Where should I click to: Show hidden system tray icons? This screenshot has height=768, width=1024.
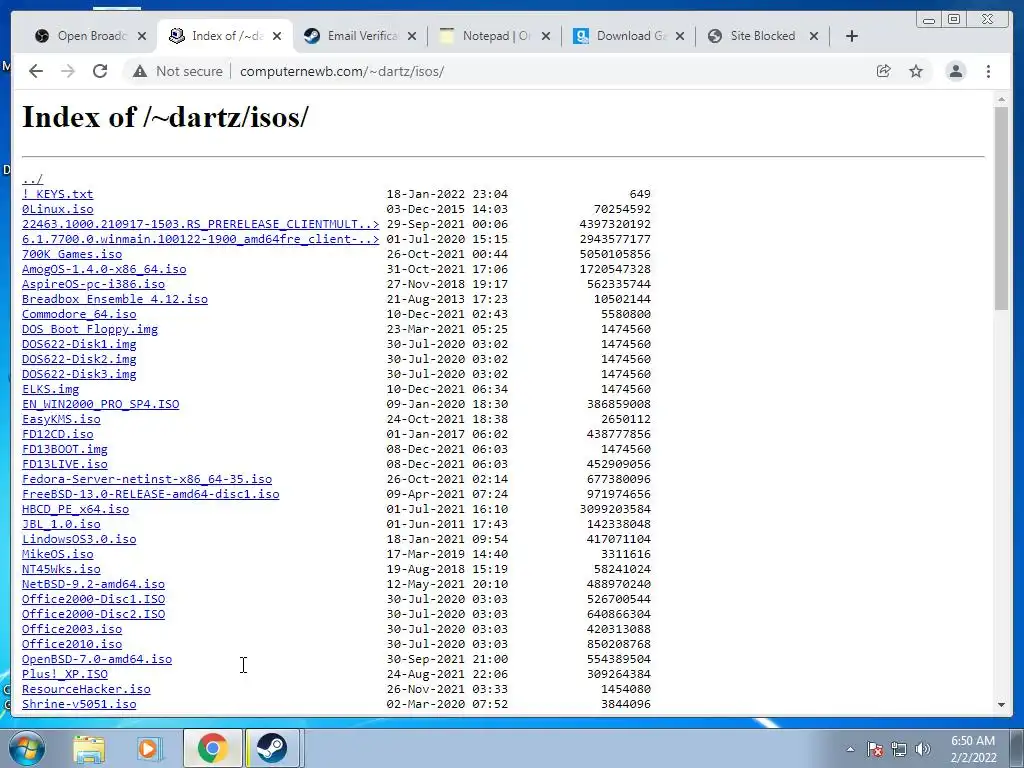[850, 750]
